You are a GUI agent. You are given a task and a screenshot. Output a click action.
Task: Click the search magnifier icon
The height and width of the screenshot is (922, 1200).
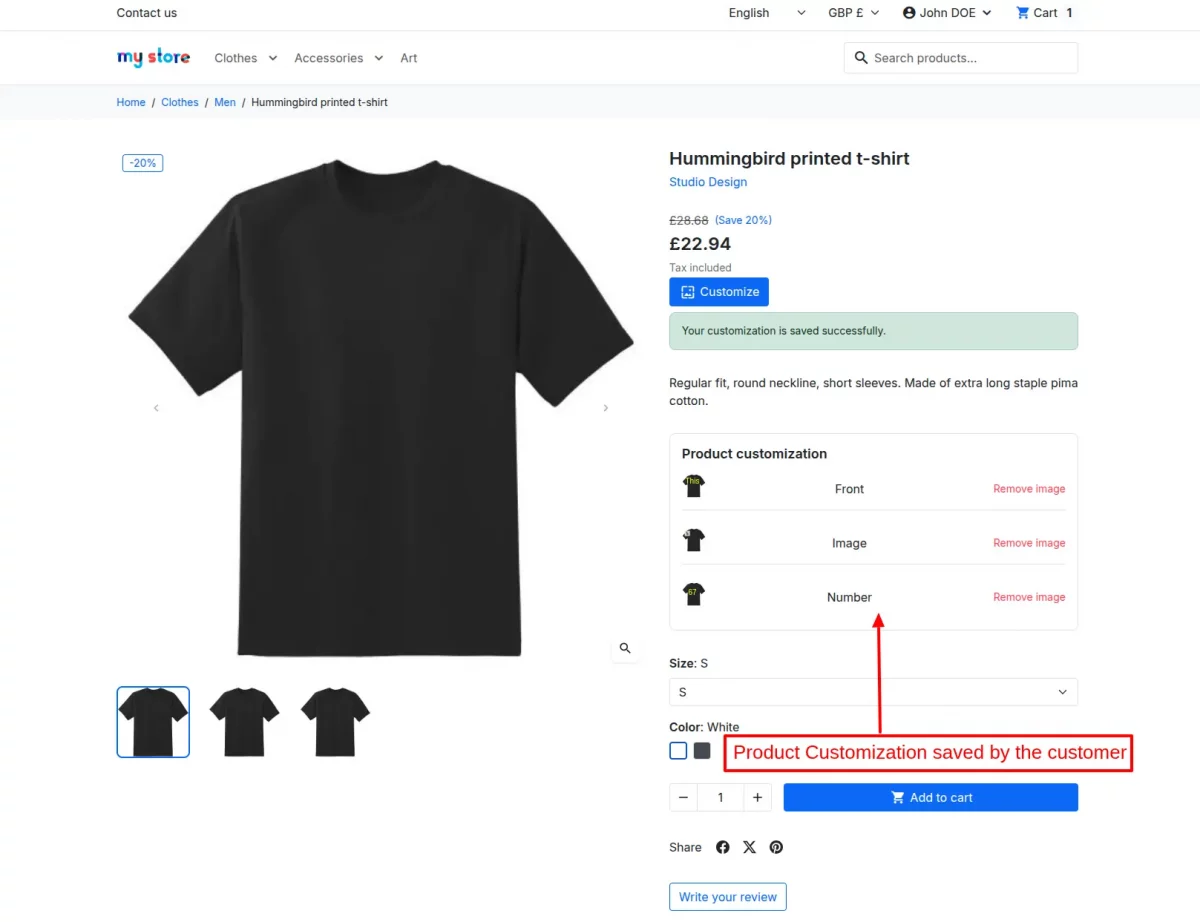(861, 58)
